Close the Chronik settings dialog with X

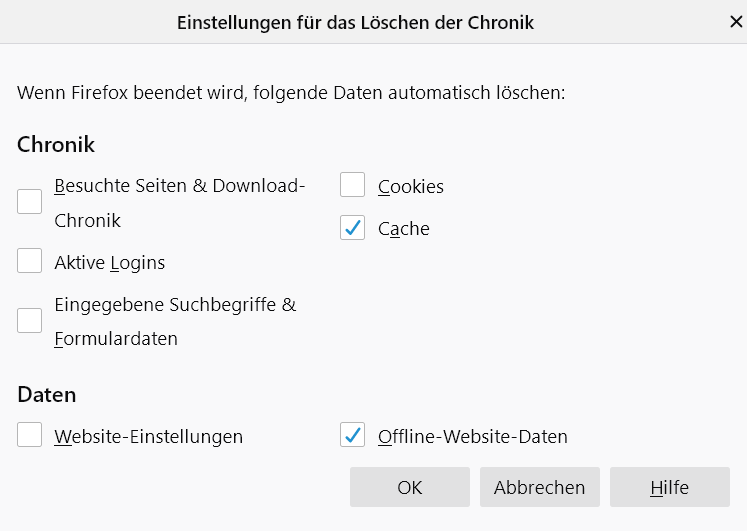click(x=736, y=22)
